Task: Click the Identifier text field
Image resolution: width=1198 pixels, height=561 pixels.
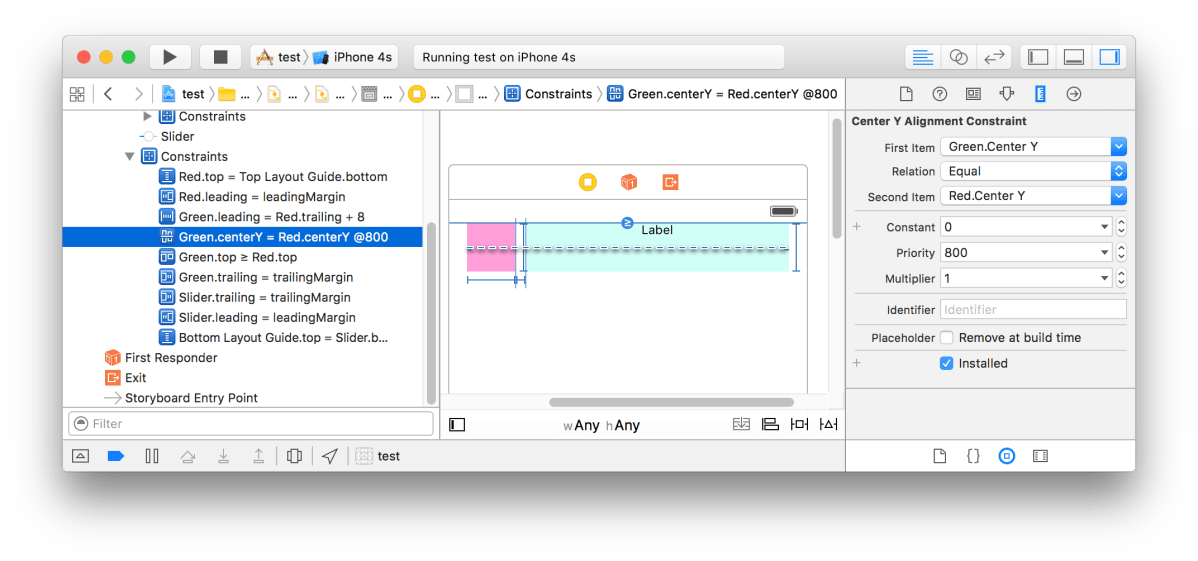Action: 1034,310
